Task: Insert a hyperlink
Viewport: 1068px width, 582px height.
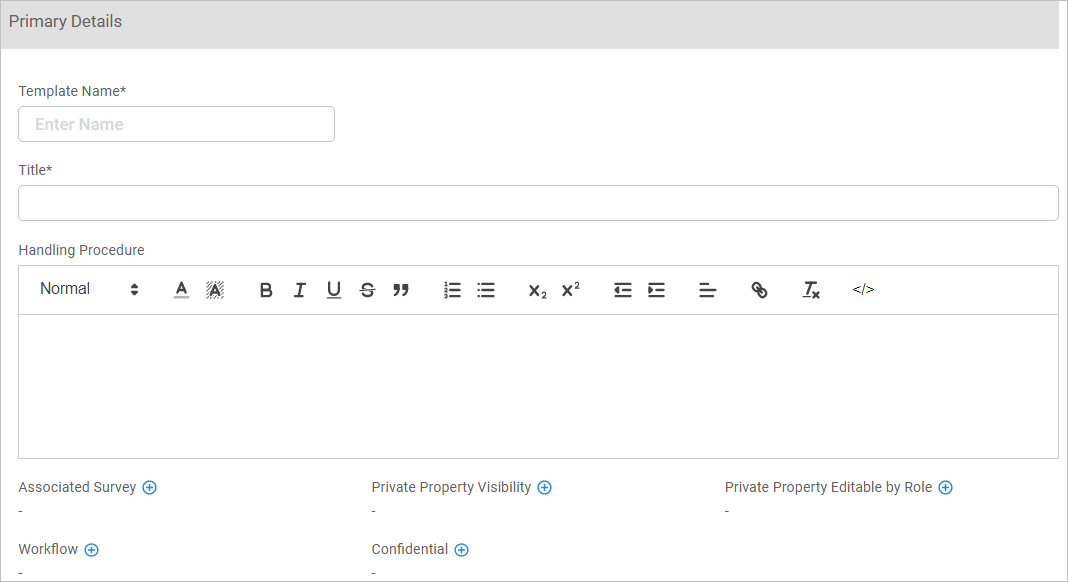Action: tap(759, 290)
